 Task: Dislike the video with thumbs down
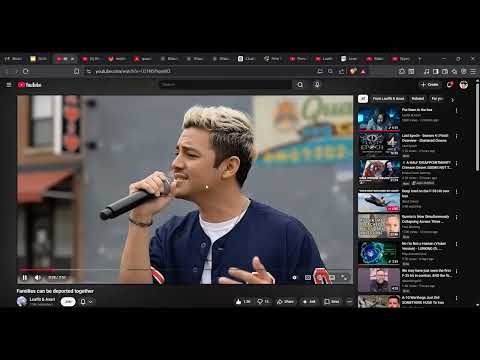click(x=263, y=301)
